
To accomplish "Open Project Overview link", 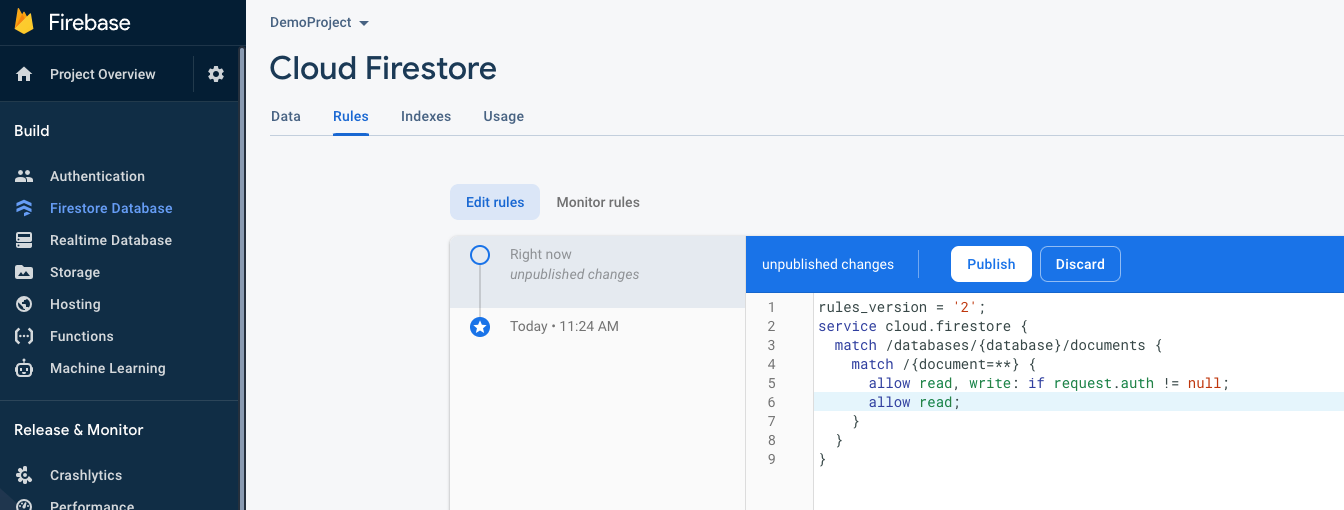I will tap(103, 74).
